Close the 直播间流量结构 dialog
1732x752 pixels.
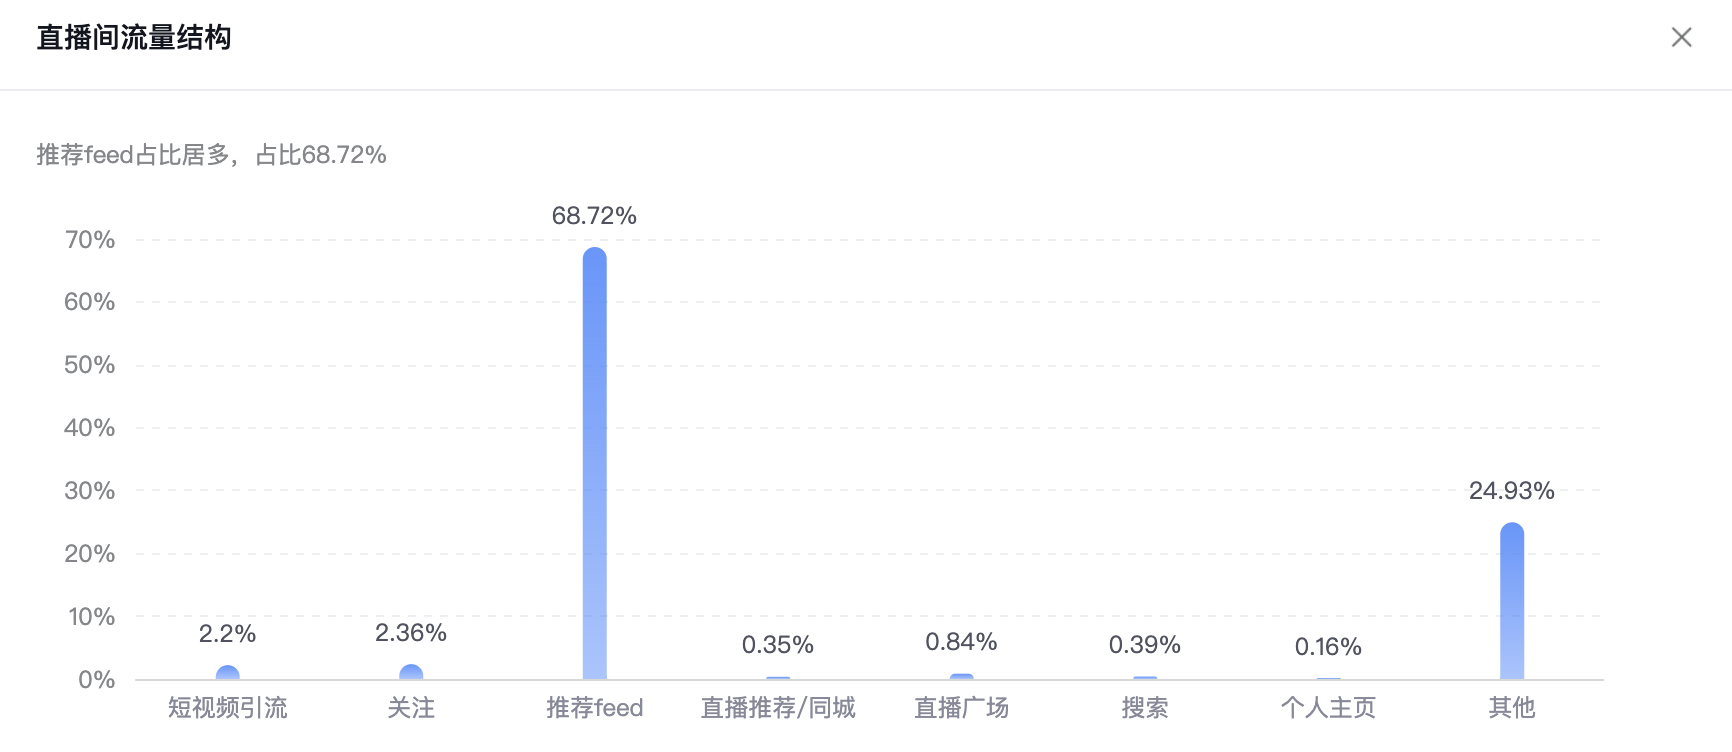pyautogui.click(x=1681, y=37)
